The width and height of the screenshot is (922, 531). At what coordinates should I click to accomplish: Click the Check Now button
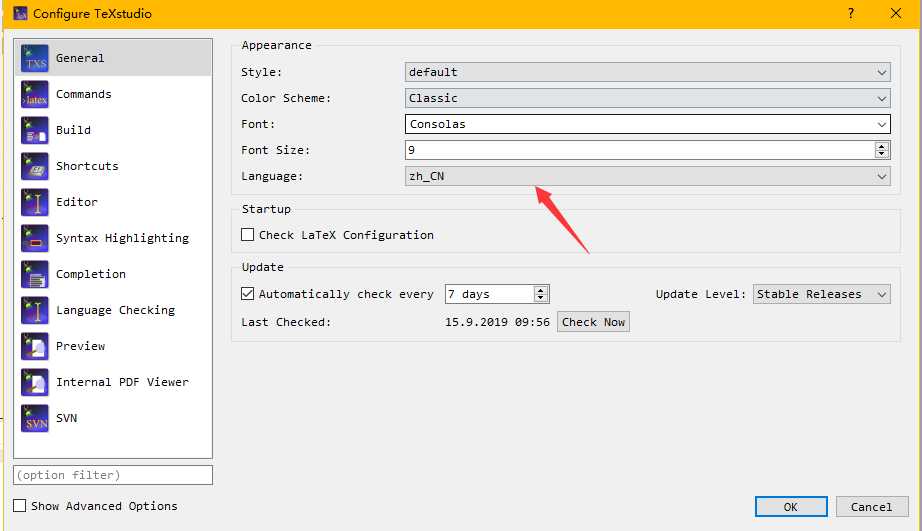[593, 322]
